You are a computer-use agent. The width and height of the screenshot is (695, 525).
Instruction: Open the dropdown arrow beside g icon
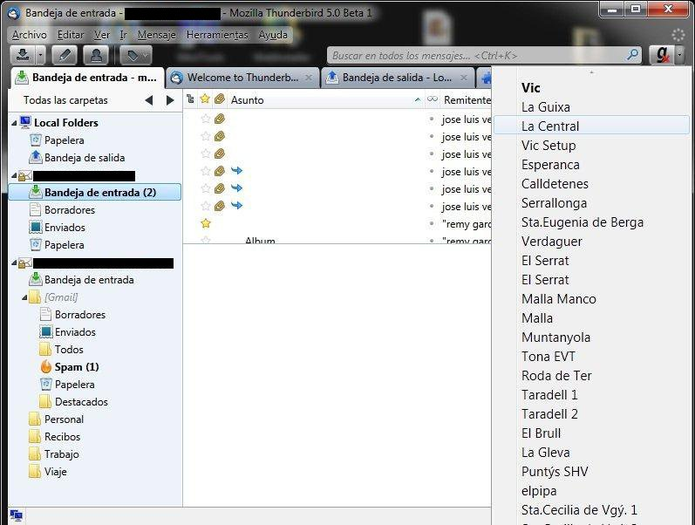coord(680,55)
